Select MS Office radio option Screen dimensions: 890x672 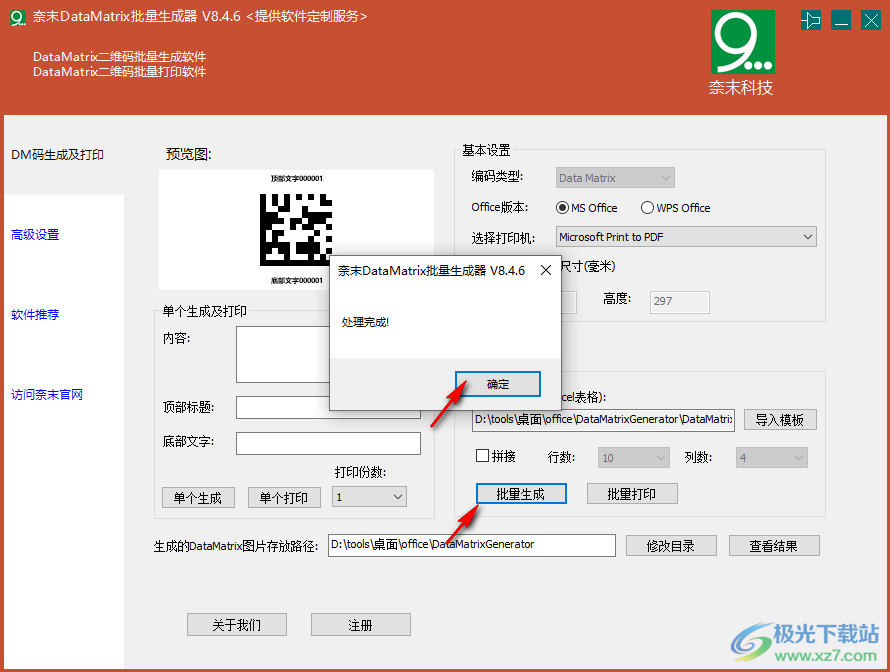coord(586,208)
